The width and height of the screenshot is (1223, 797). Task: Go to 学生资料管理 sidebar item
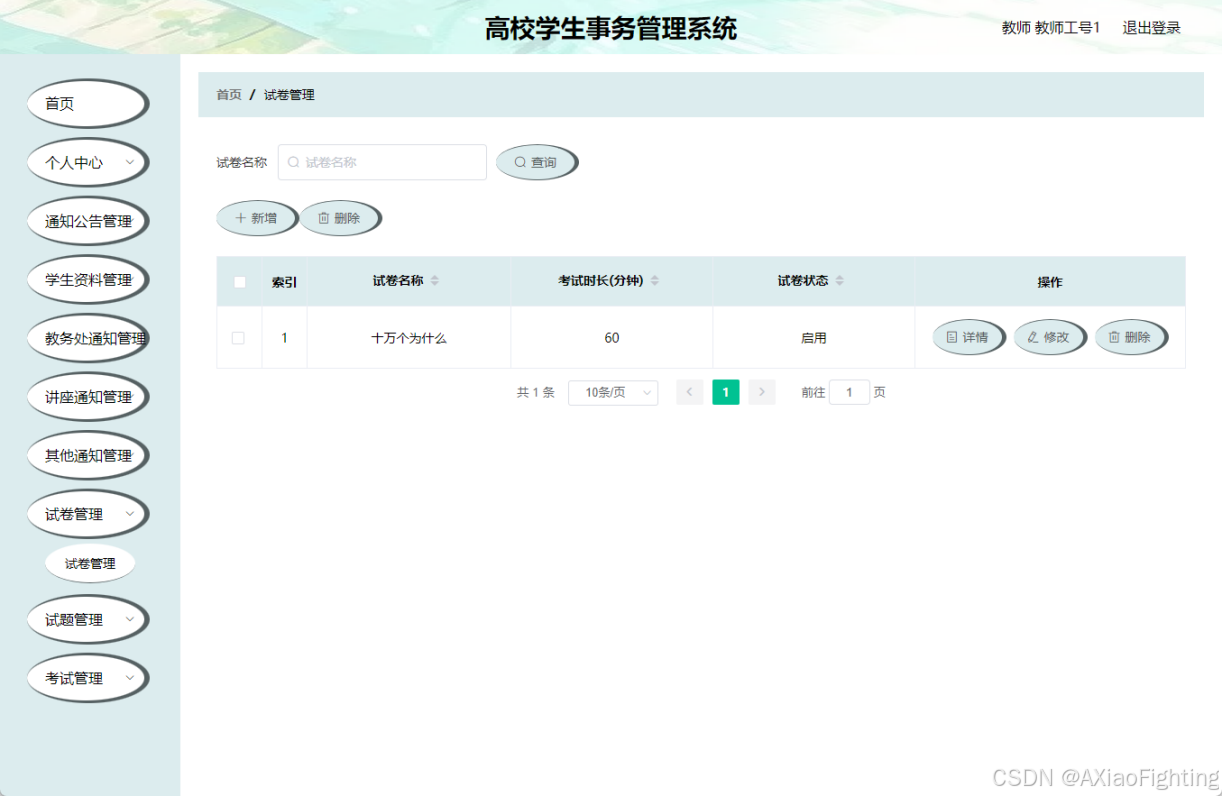(x=87, y=280)
